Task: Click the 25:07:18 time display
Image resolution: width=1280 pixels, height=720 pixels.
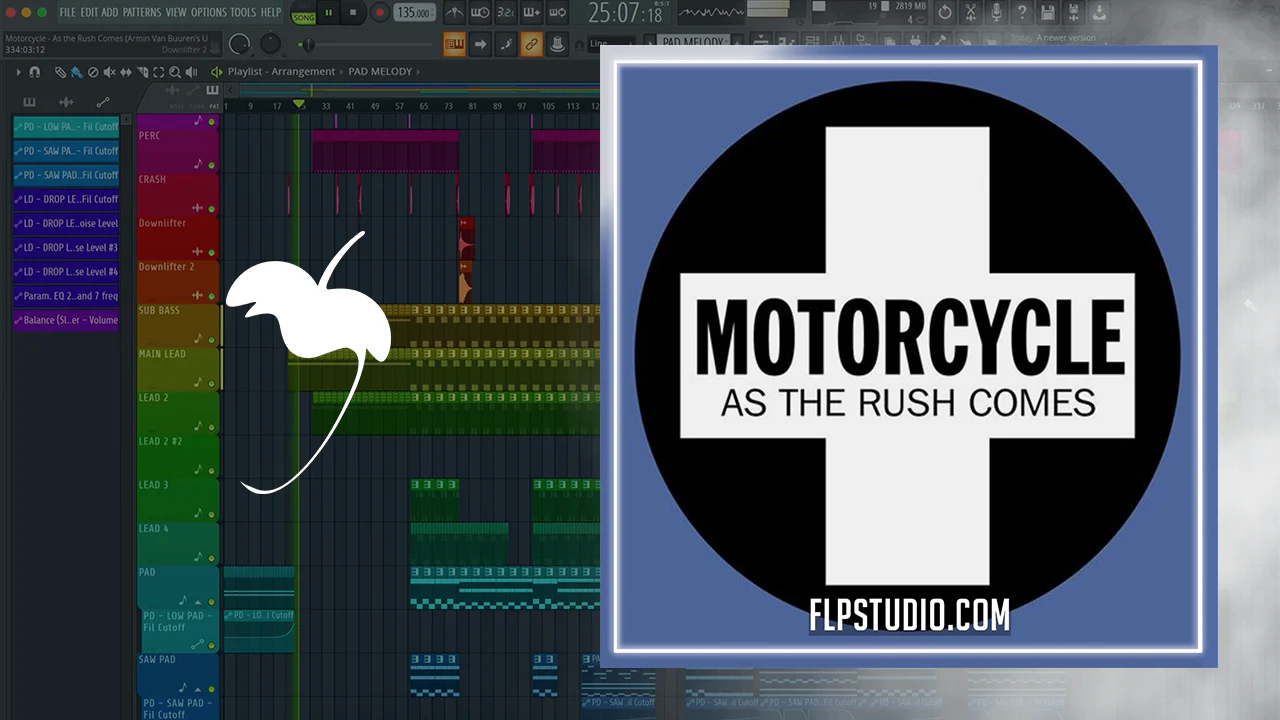Action: click(626, 14)
